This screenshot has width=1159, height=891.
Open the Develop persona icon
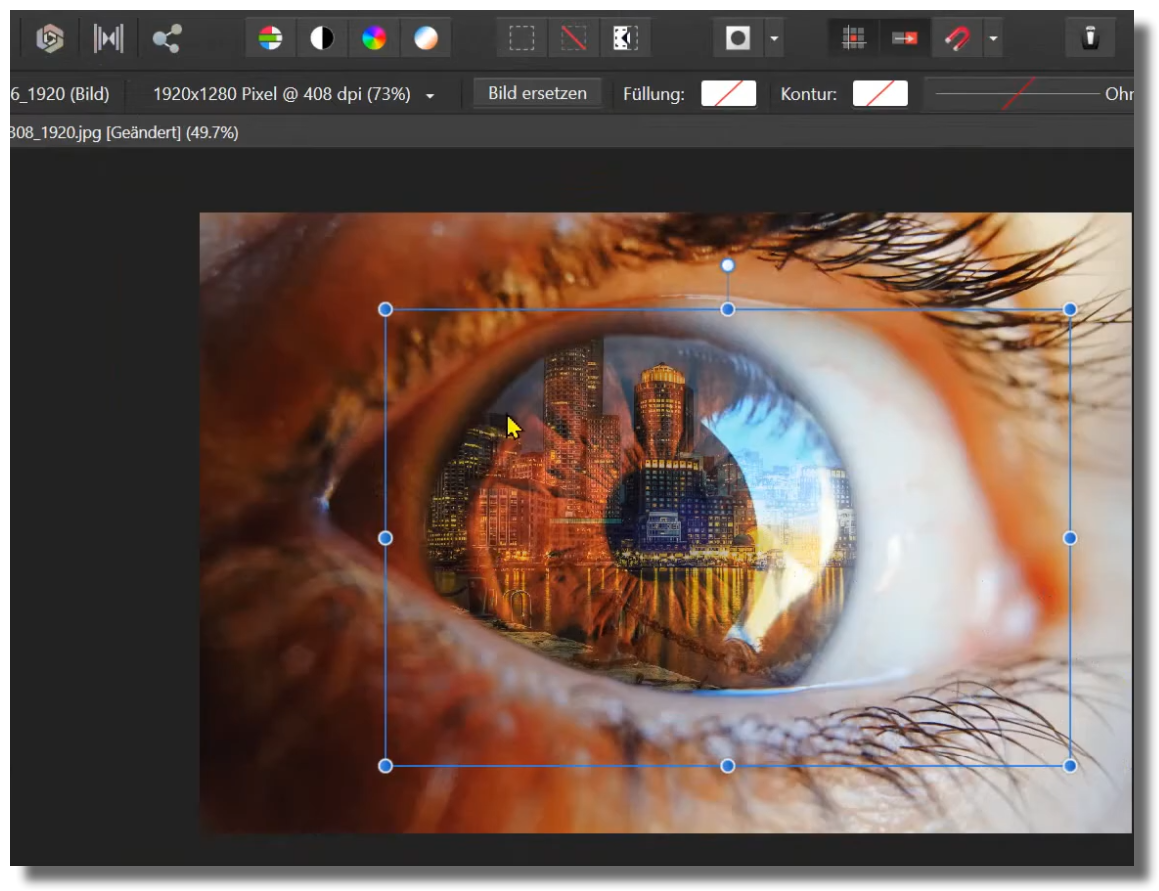tap(49, 38)
